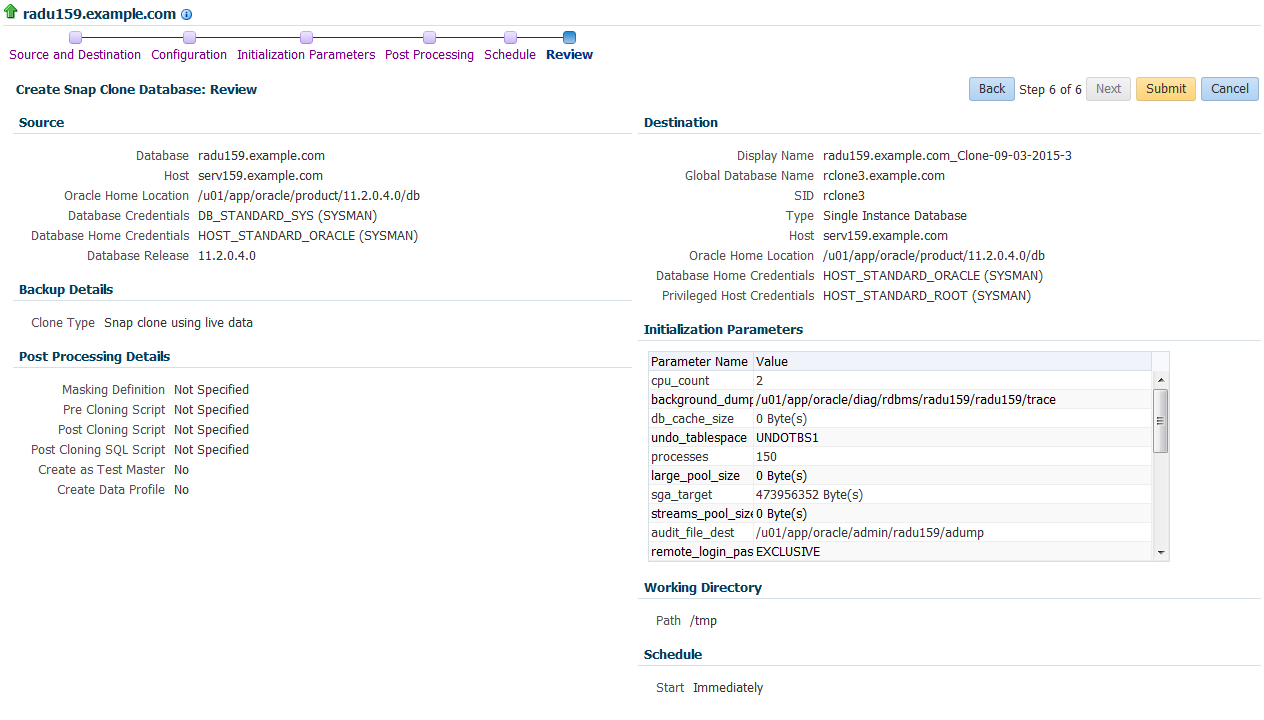Click the green up-arrow database status icon
Image resolution: width=1264 pixels, height=720 pixels.
[11, 14]
